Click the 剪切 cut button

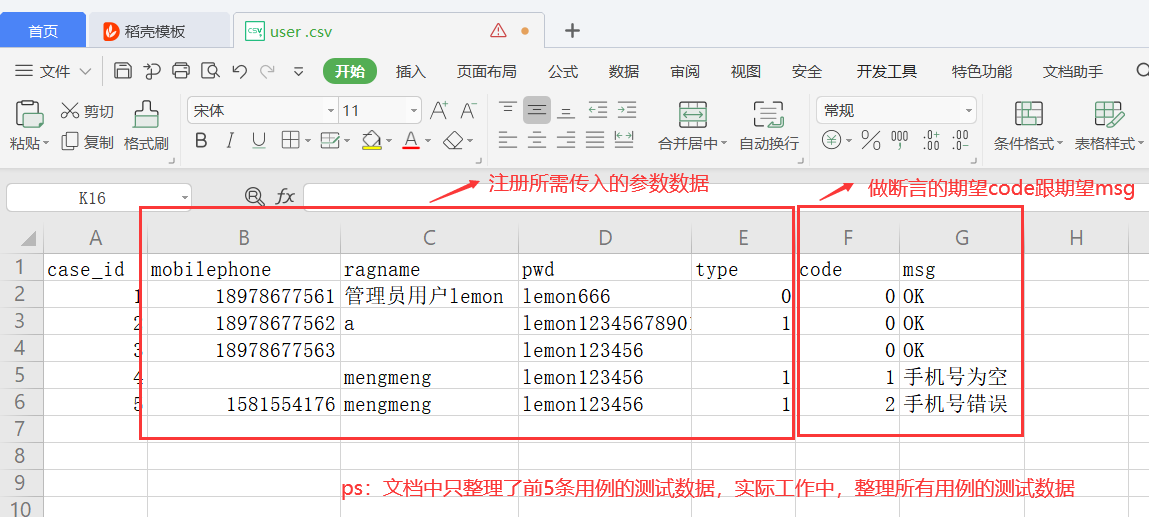tap(87, 111)
